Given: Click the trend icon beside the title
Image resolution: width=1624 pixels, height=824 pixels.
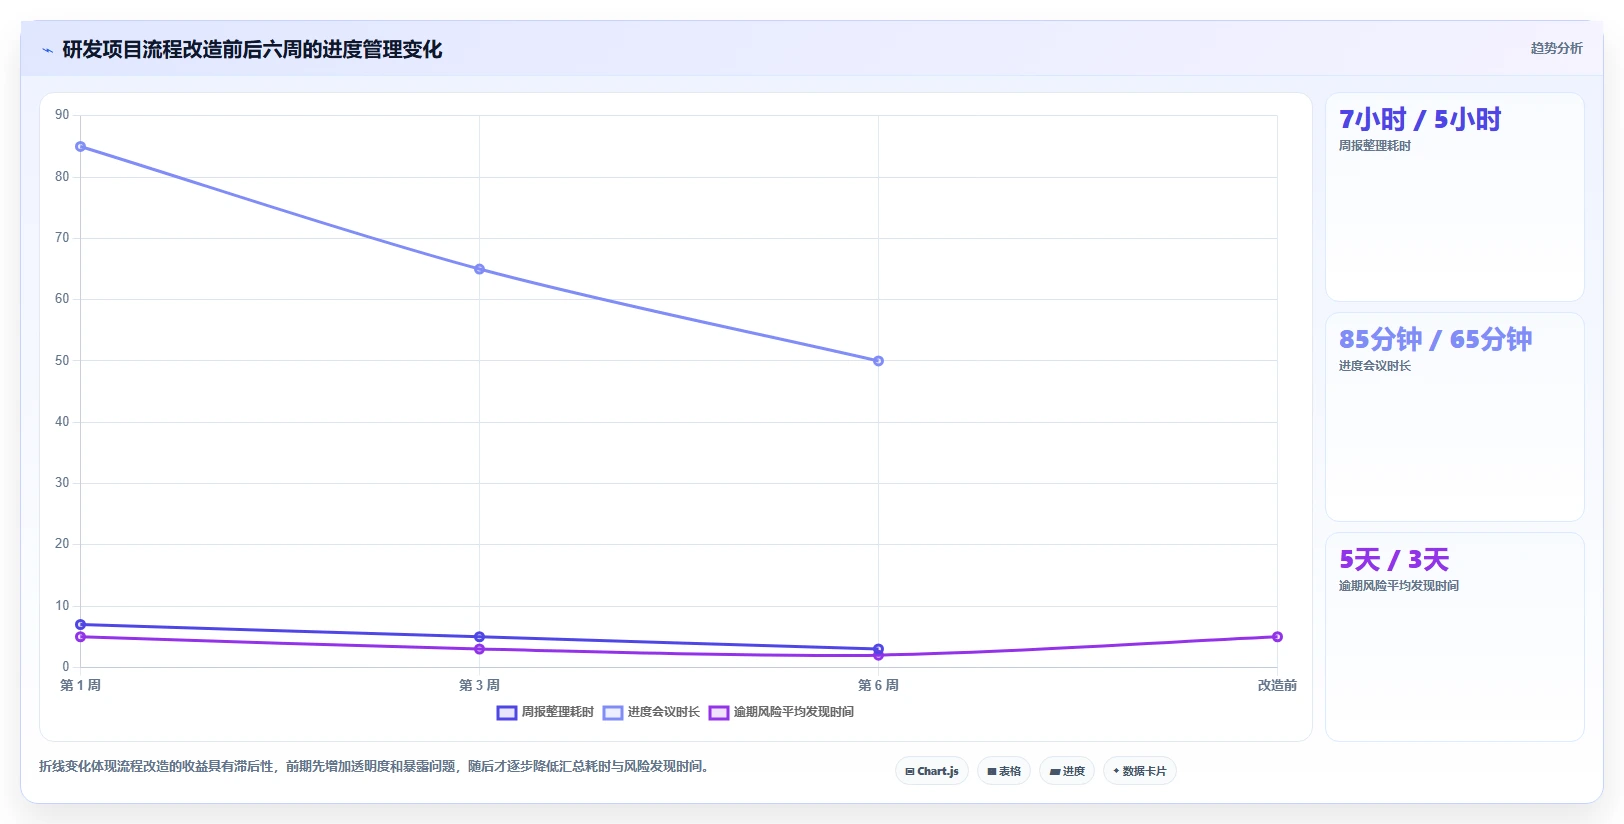Looking at the screenshot, I should click(x=47, y=50).
